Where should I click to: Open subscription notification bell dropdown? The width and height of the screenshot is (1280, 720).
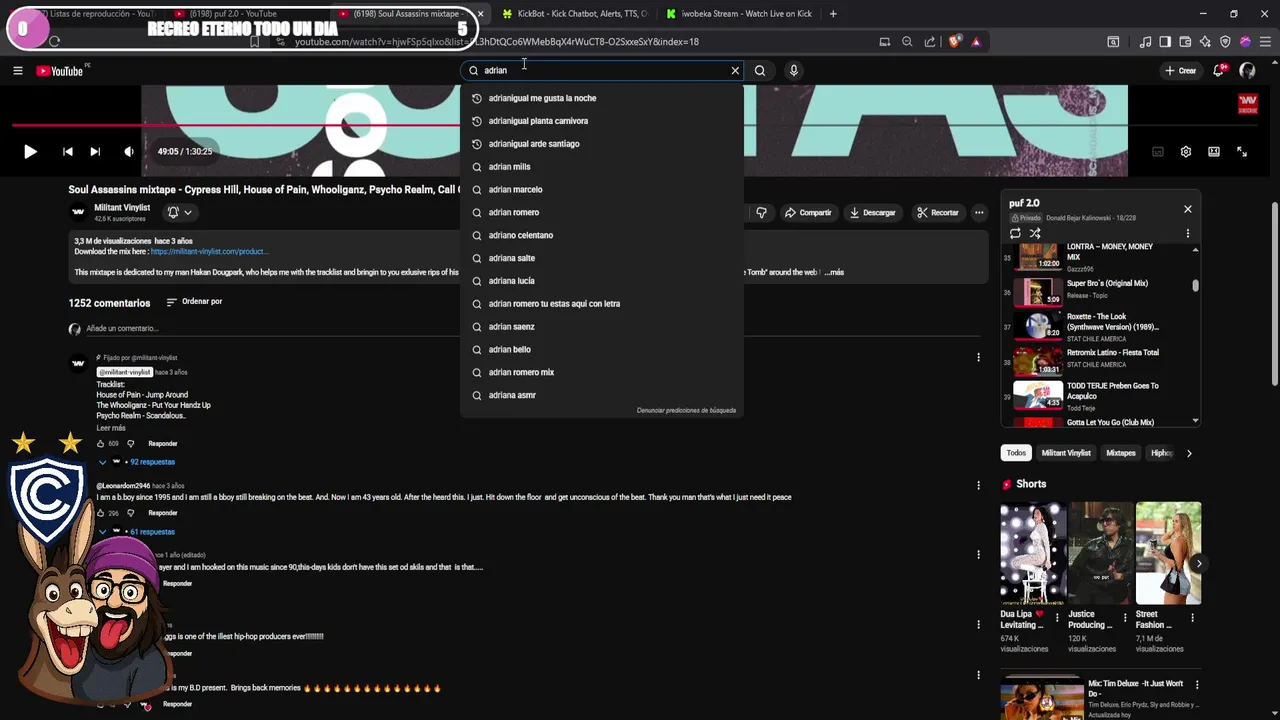coord(179,212)
